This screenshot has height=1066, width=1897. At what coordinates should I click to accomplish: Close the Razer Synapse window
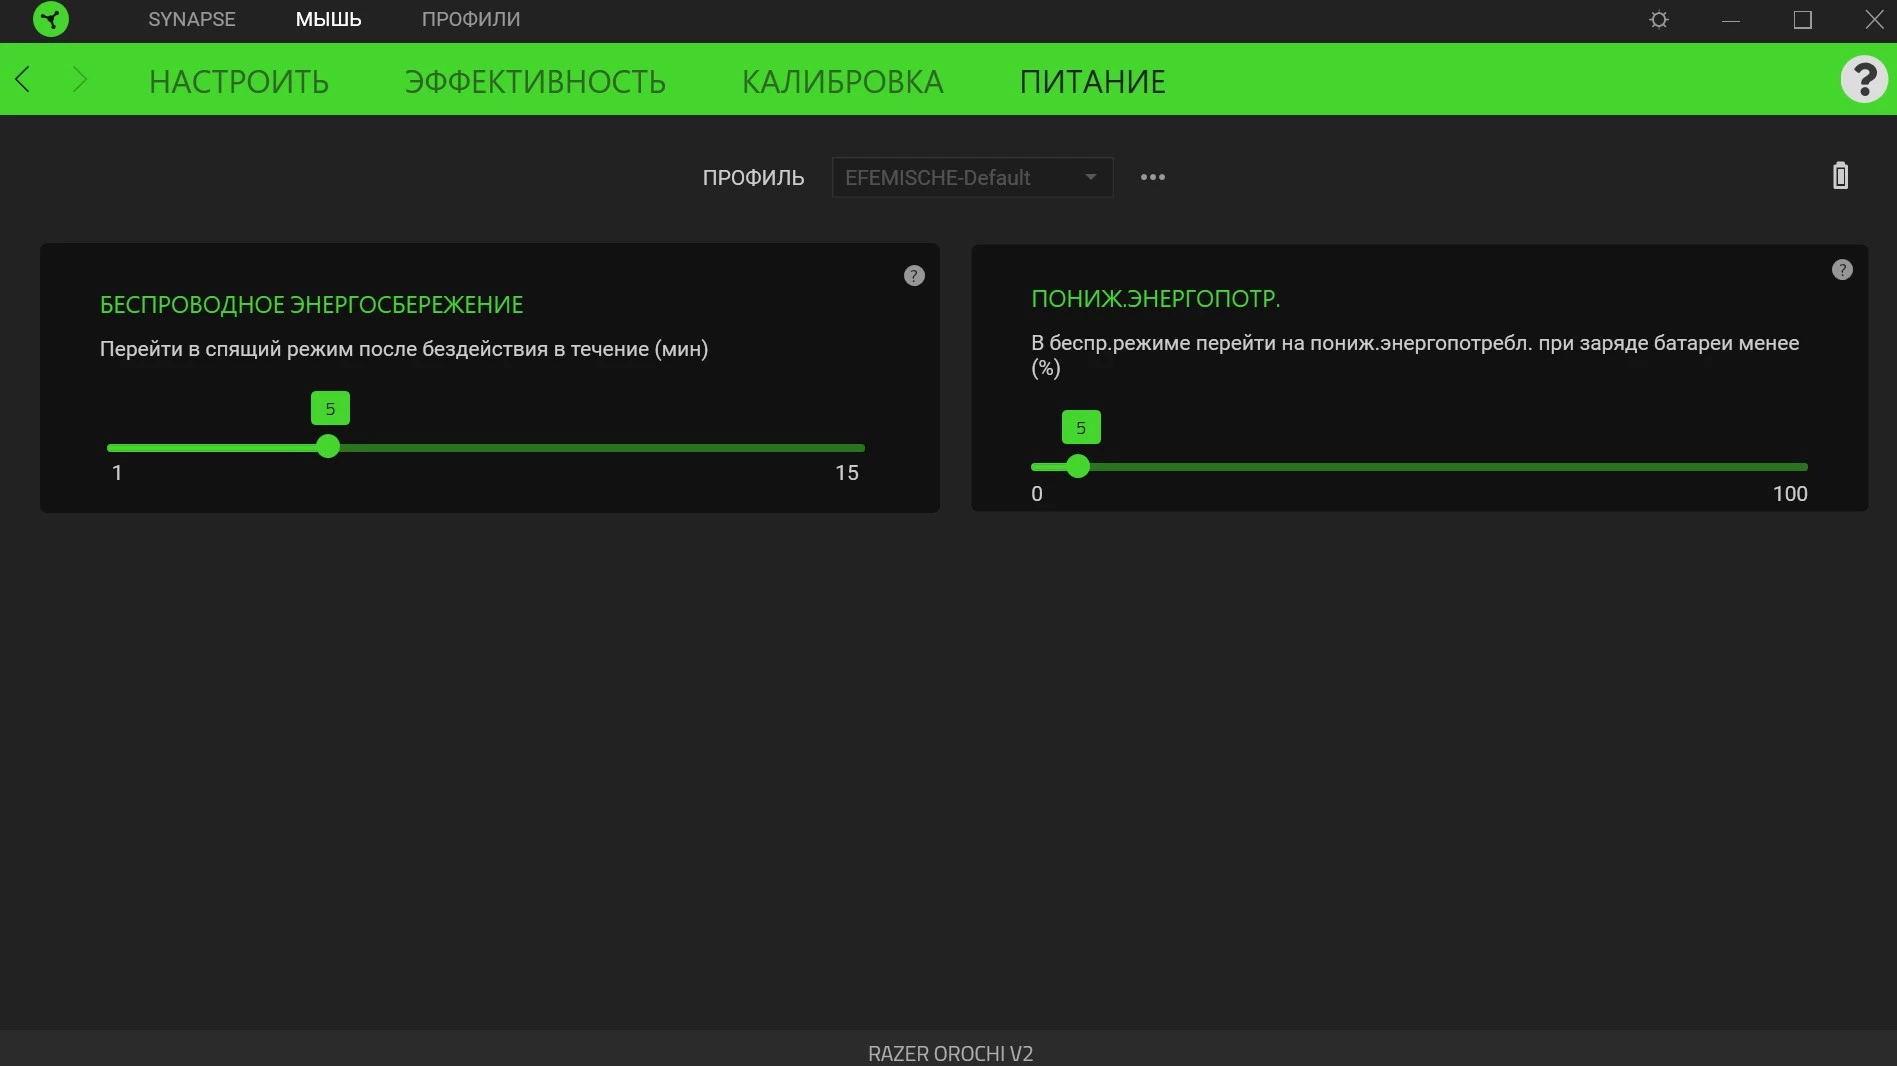coord(1875,20)
